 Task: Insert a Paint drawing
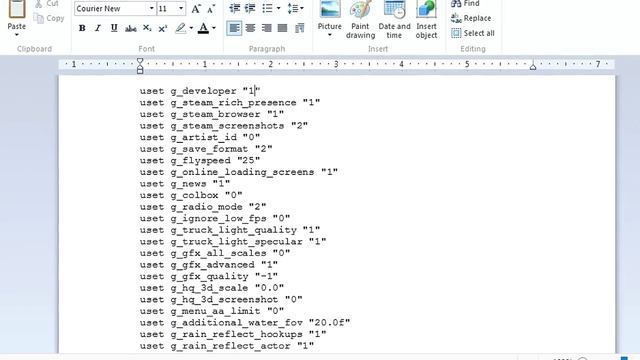coord(360,20)
